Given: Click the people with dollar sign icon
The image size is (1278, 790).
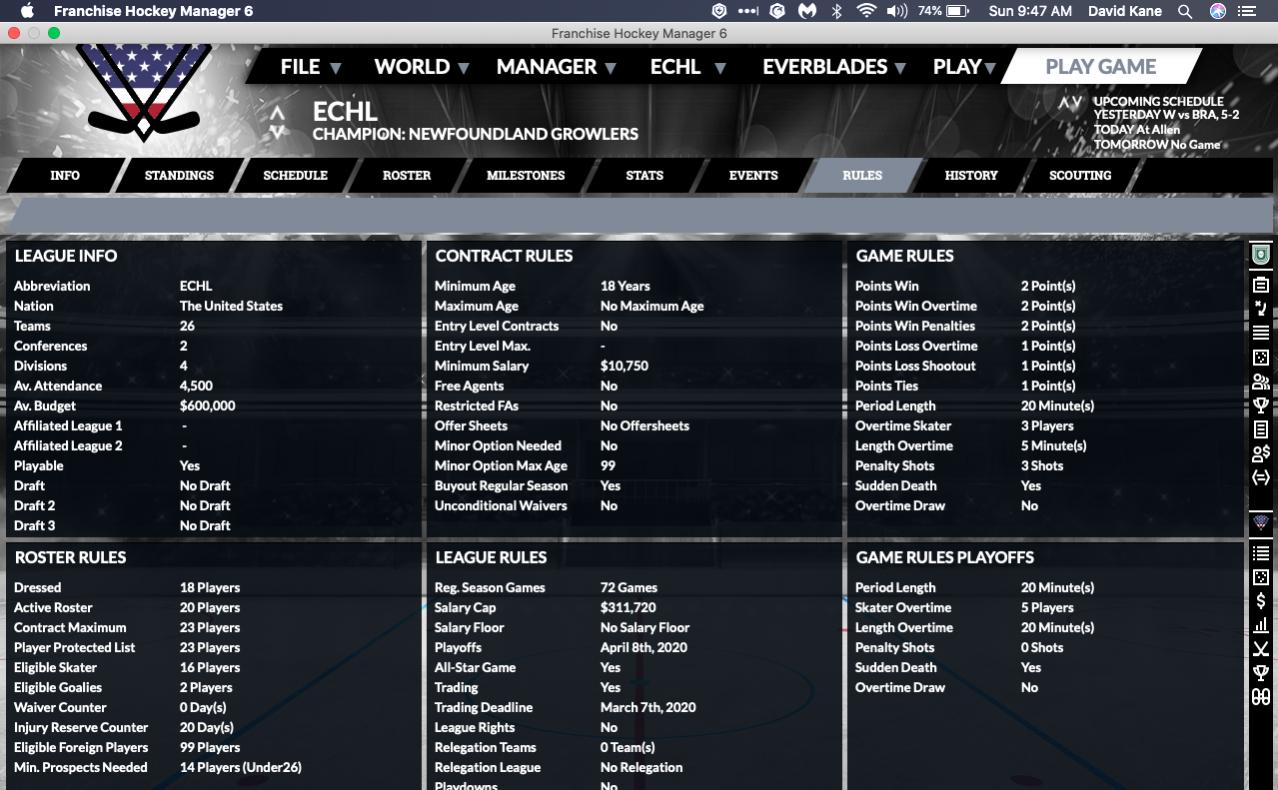Looking at the screenshot, I should tap(1260, 454).
